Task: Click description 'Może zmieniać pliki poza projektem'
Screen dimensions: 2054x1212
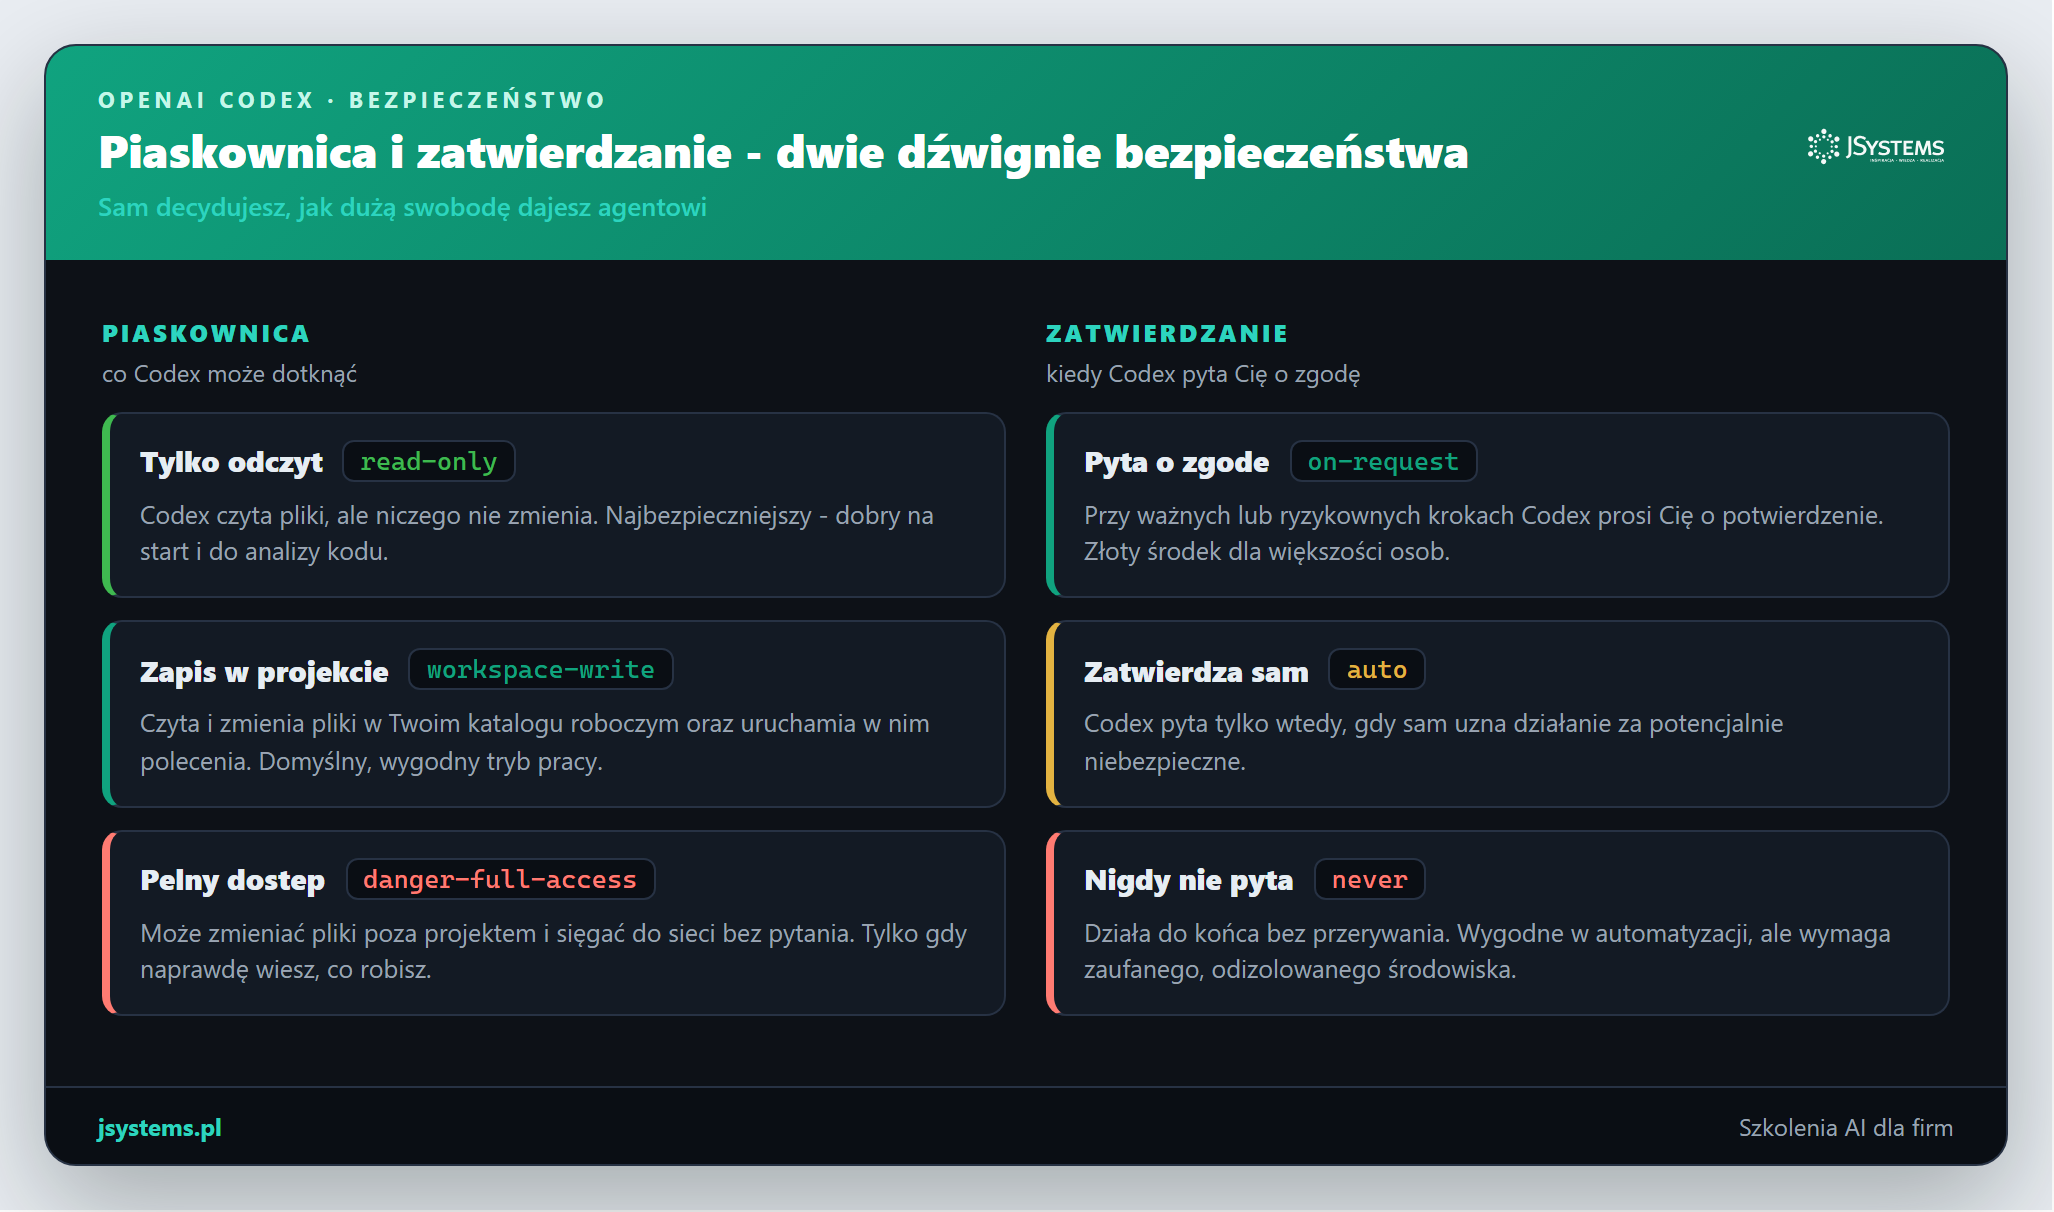Action: coord(554,951)
